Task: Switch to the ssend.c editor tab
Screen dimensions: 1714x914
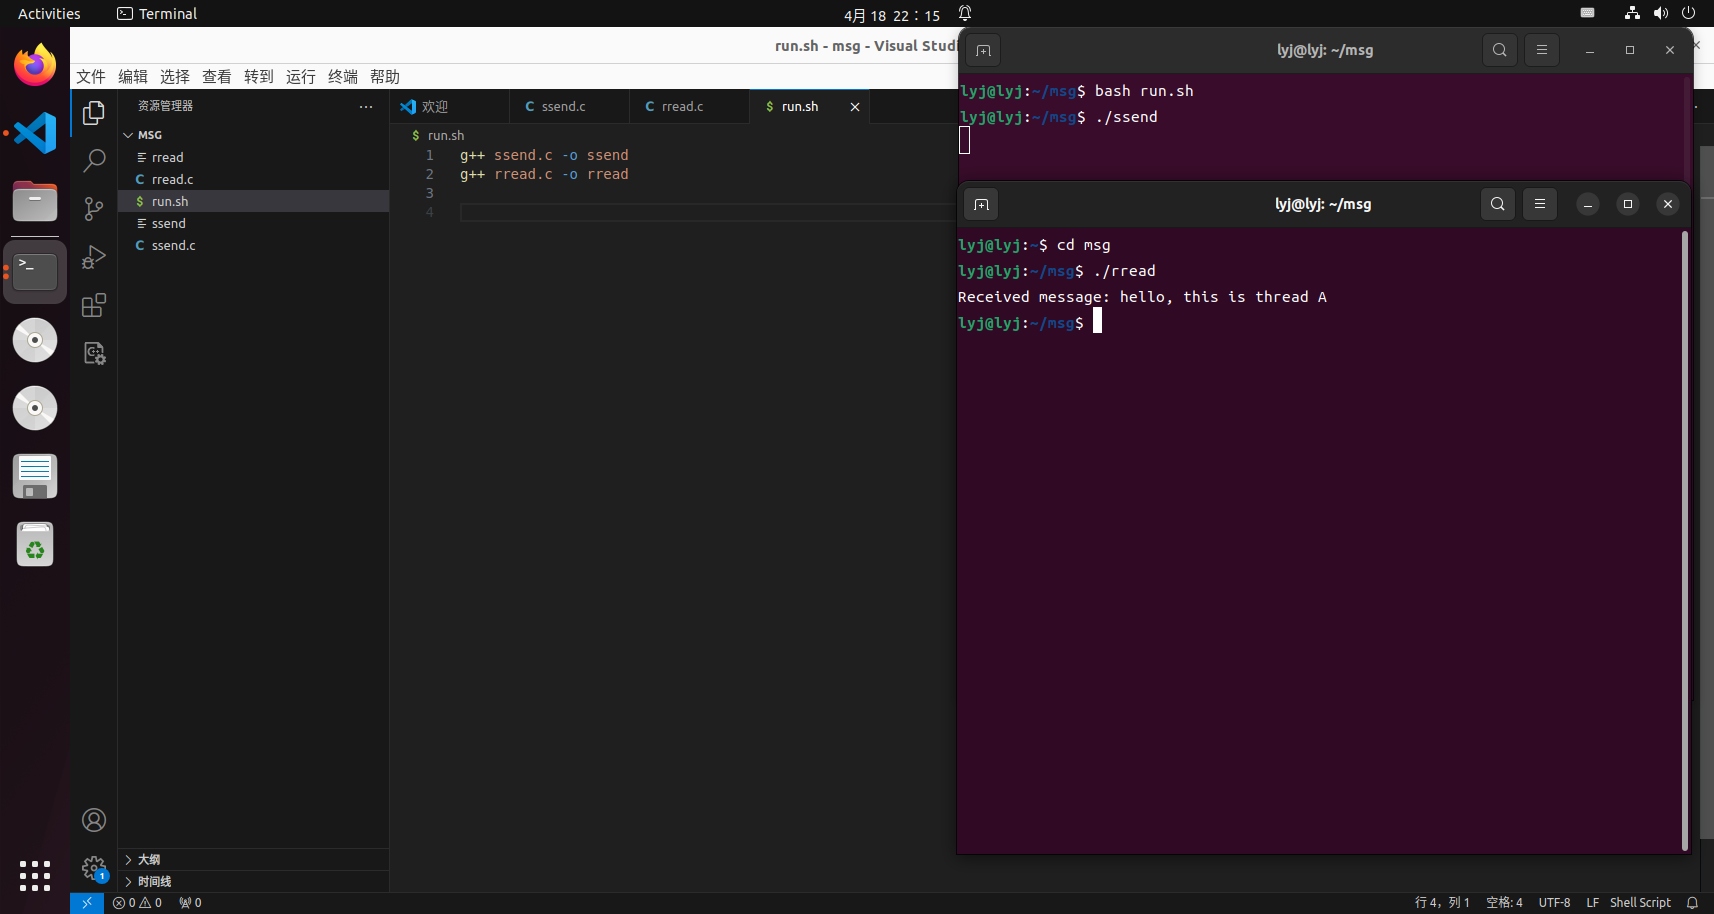Action: (x=569, y=107)
